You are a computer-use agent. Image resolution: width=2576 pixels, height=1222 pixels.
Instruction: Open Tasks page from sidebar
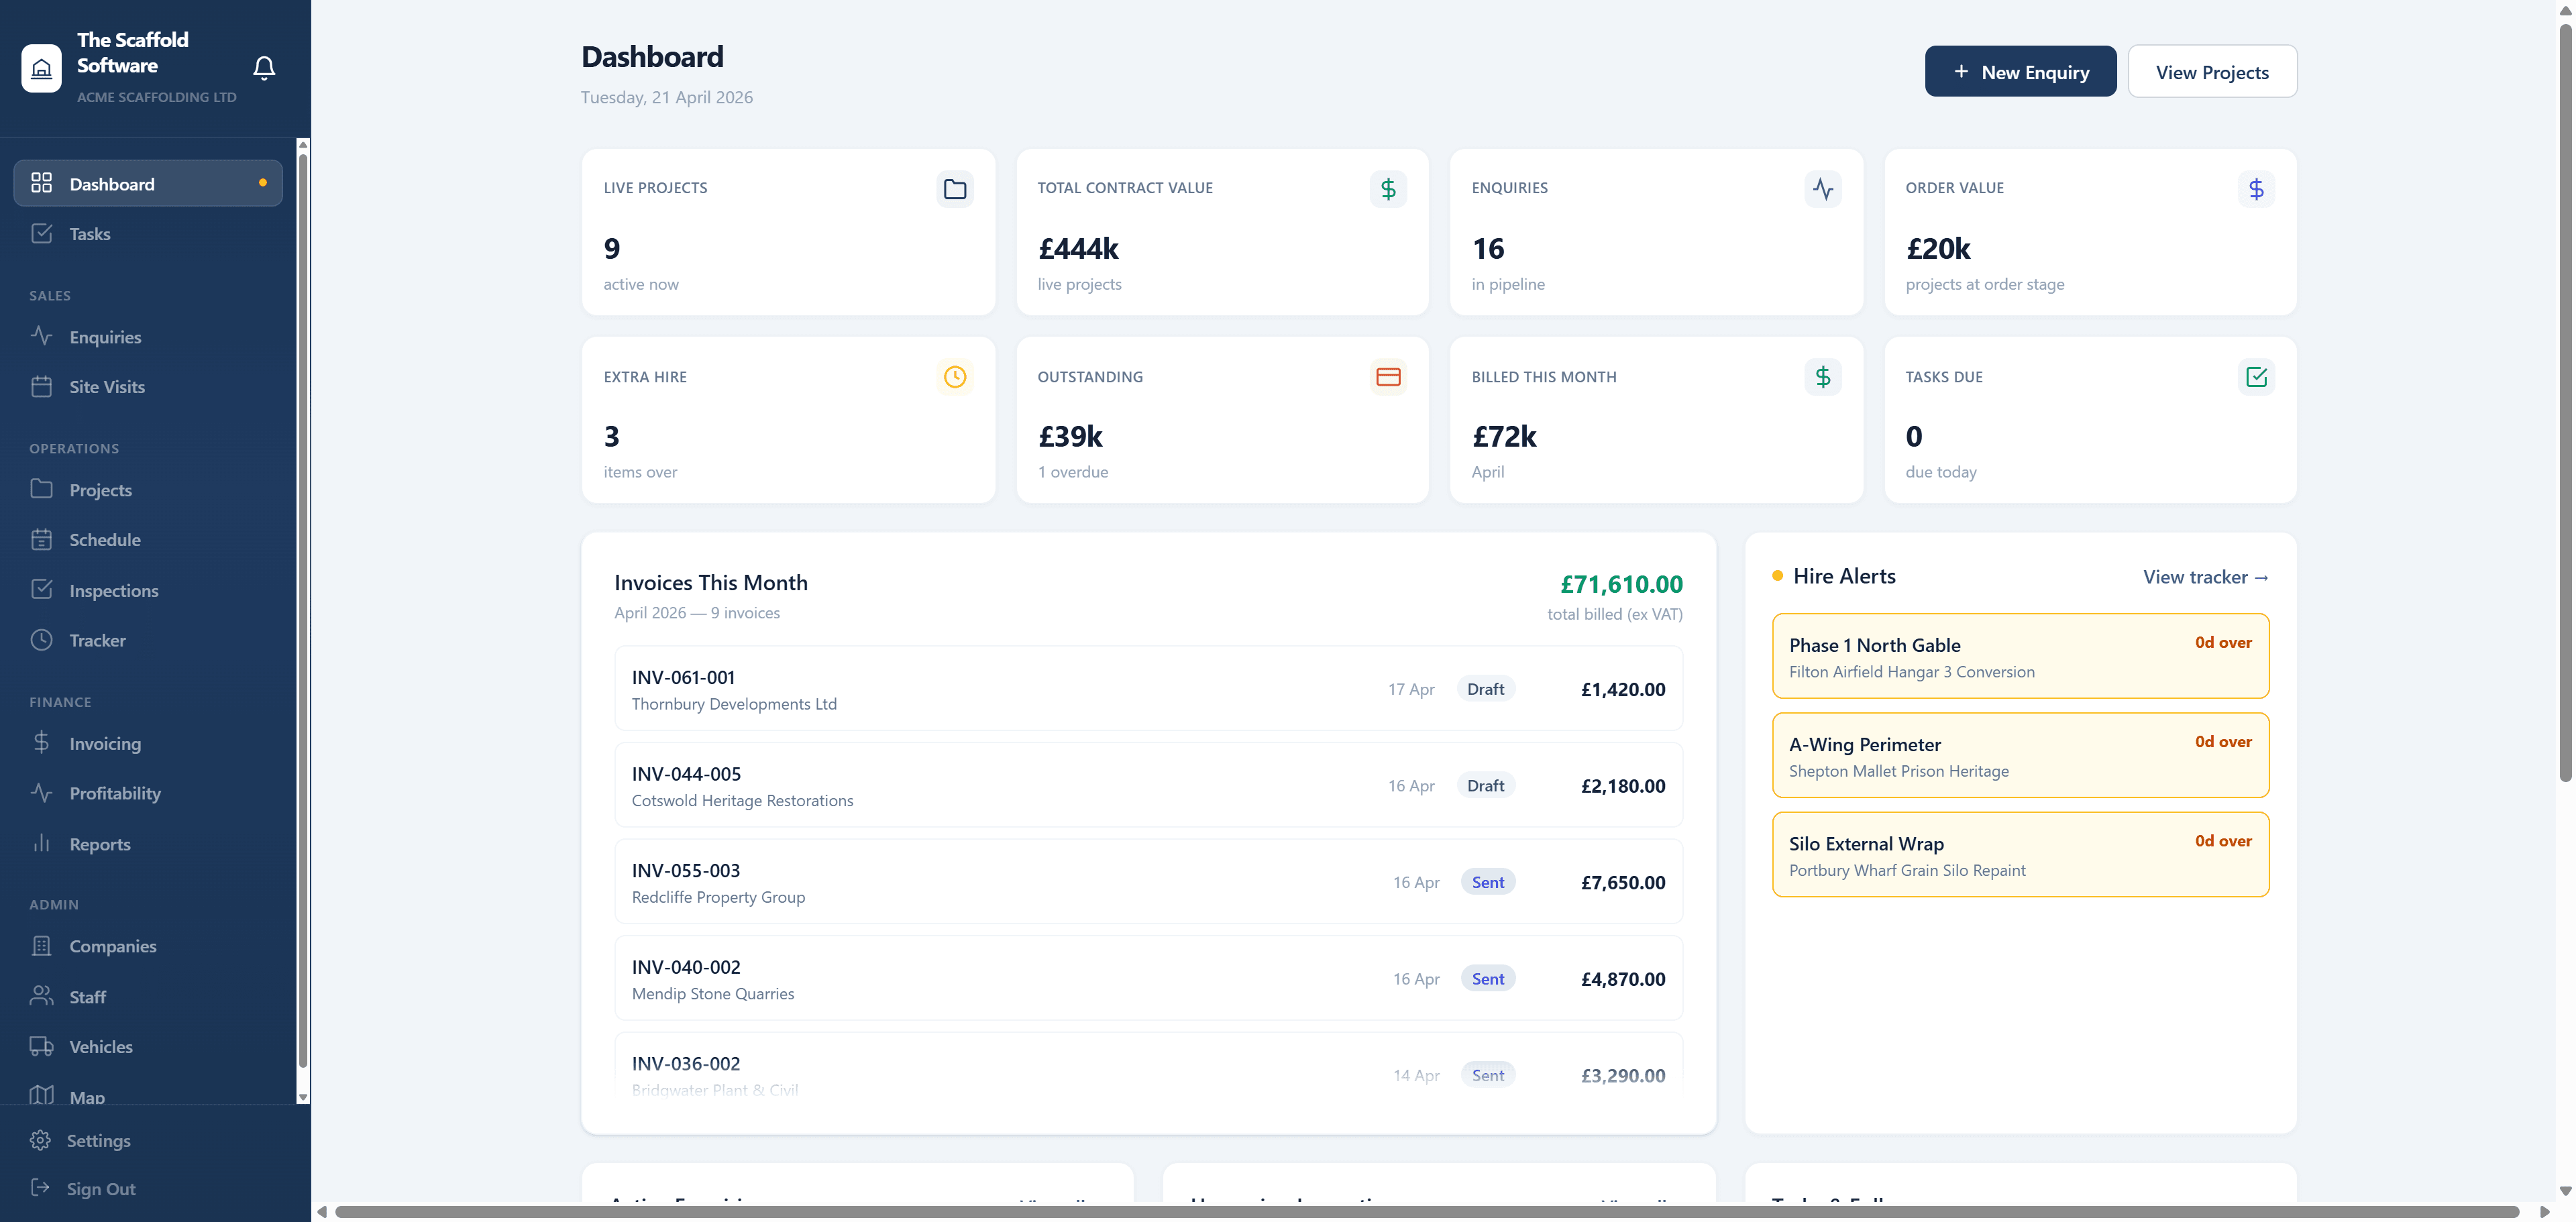point(148,234)
